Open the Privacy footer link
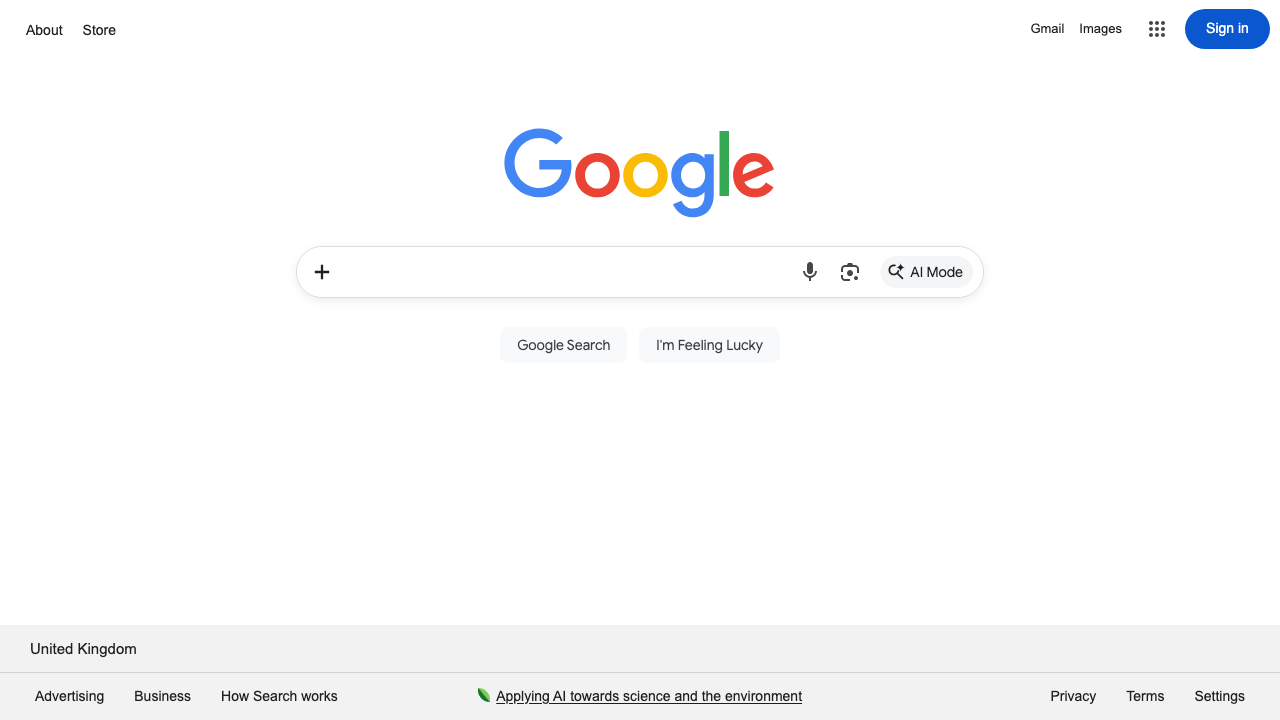The width and height of the screenshot is (1280, 720). click(1073, 696)
